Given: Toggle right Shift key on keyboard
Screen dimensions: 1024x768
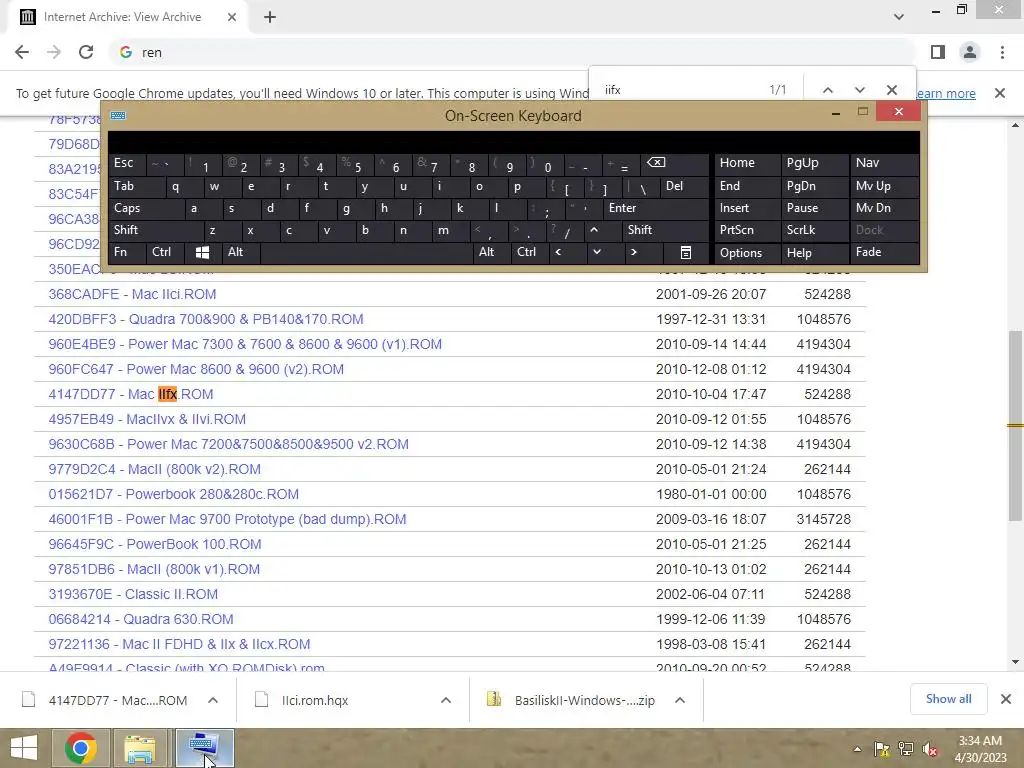Looking at the screenshot, I should (665, 230).
